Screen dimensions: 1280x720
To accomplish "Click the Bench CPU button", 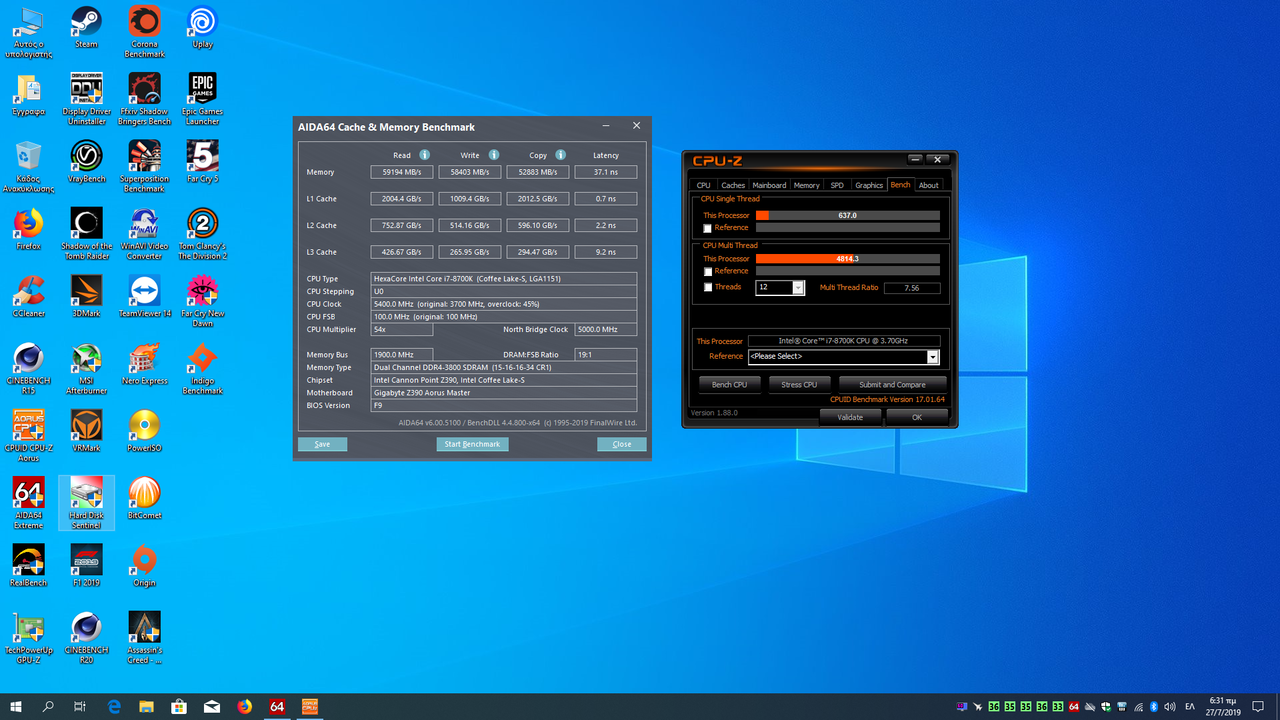I will click(x=729, y=385).
